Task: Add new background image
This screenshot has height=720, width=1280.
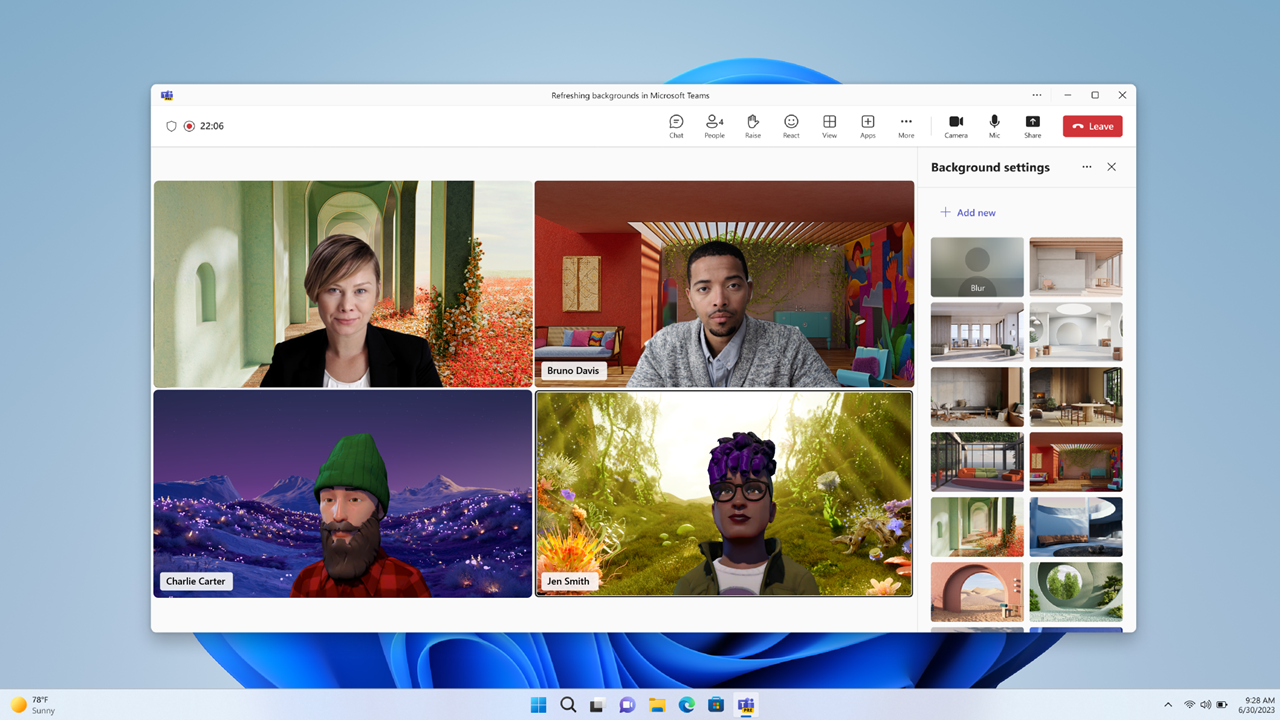Action: (968, 212)
